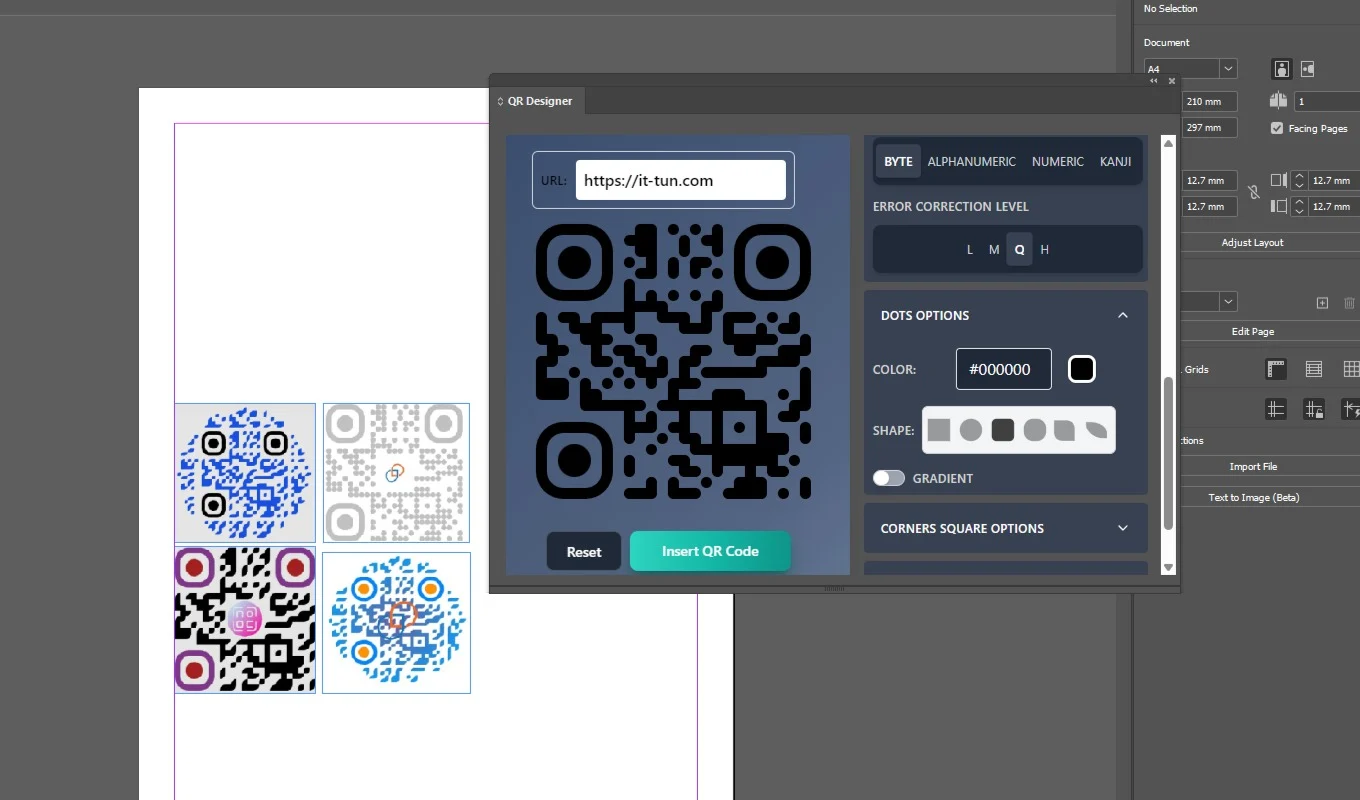Click the Insert QR Code button
Image resolution: width=1360 pixels, height=800 pixels.
710,551
